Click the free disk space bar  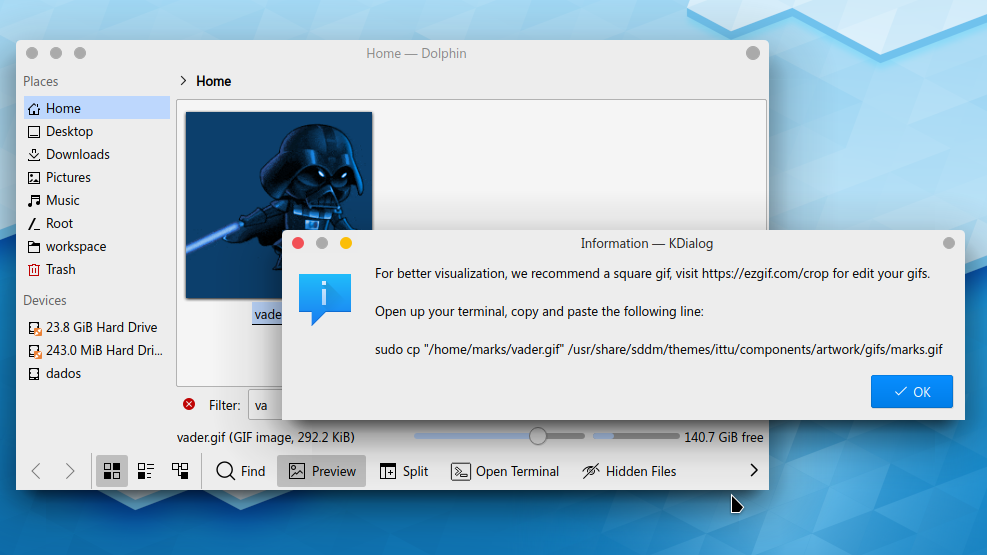(x=636, y=435)
